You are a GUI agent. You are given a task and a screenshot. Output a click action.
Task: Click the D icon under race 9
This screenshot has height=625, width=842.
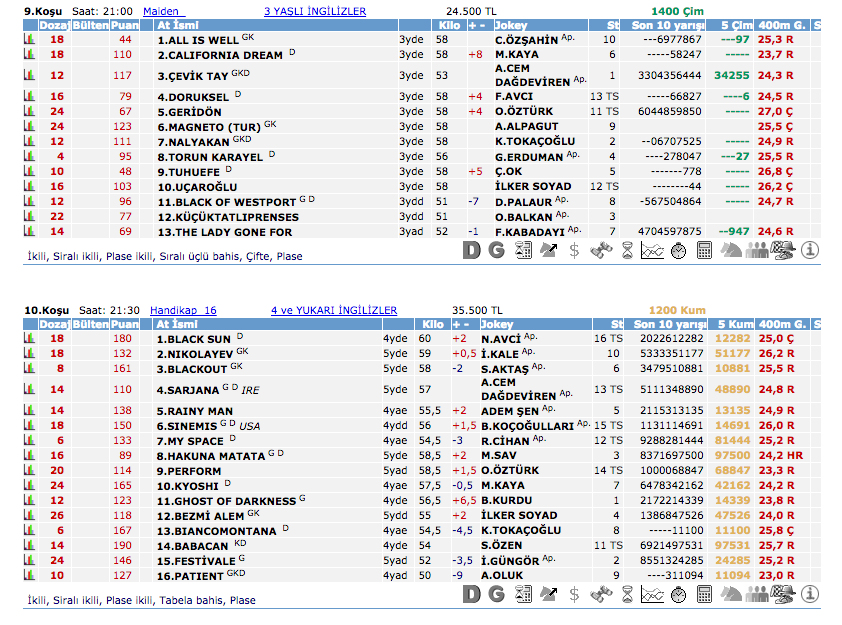(x=473, y=250)
